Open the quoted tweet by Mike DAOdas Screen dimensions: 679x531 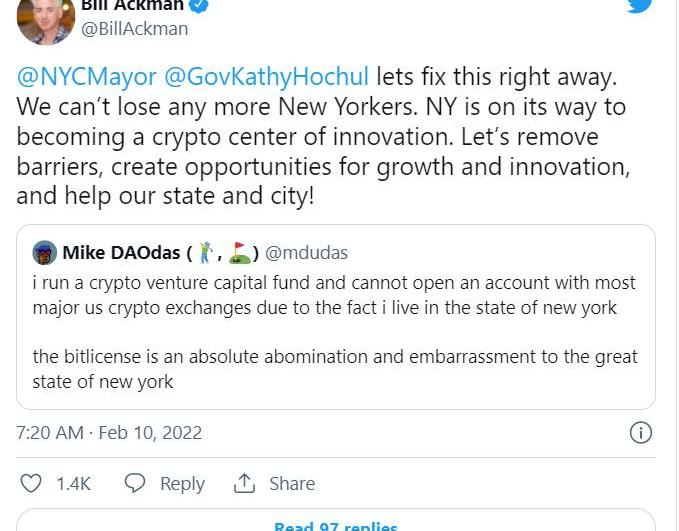tap(335, 330)
